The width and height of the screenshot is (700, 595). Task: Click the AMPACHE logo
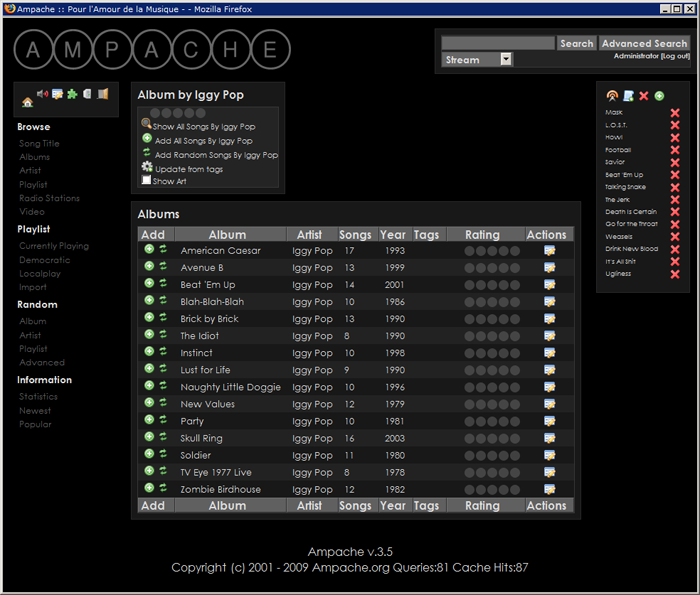pyautogui.click(x=152, y=49)
